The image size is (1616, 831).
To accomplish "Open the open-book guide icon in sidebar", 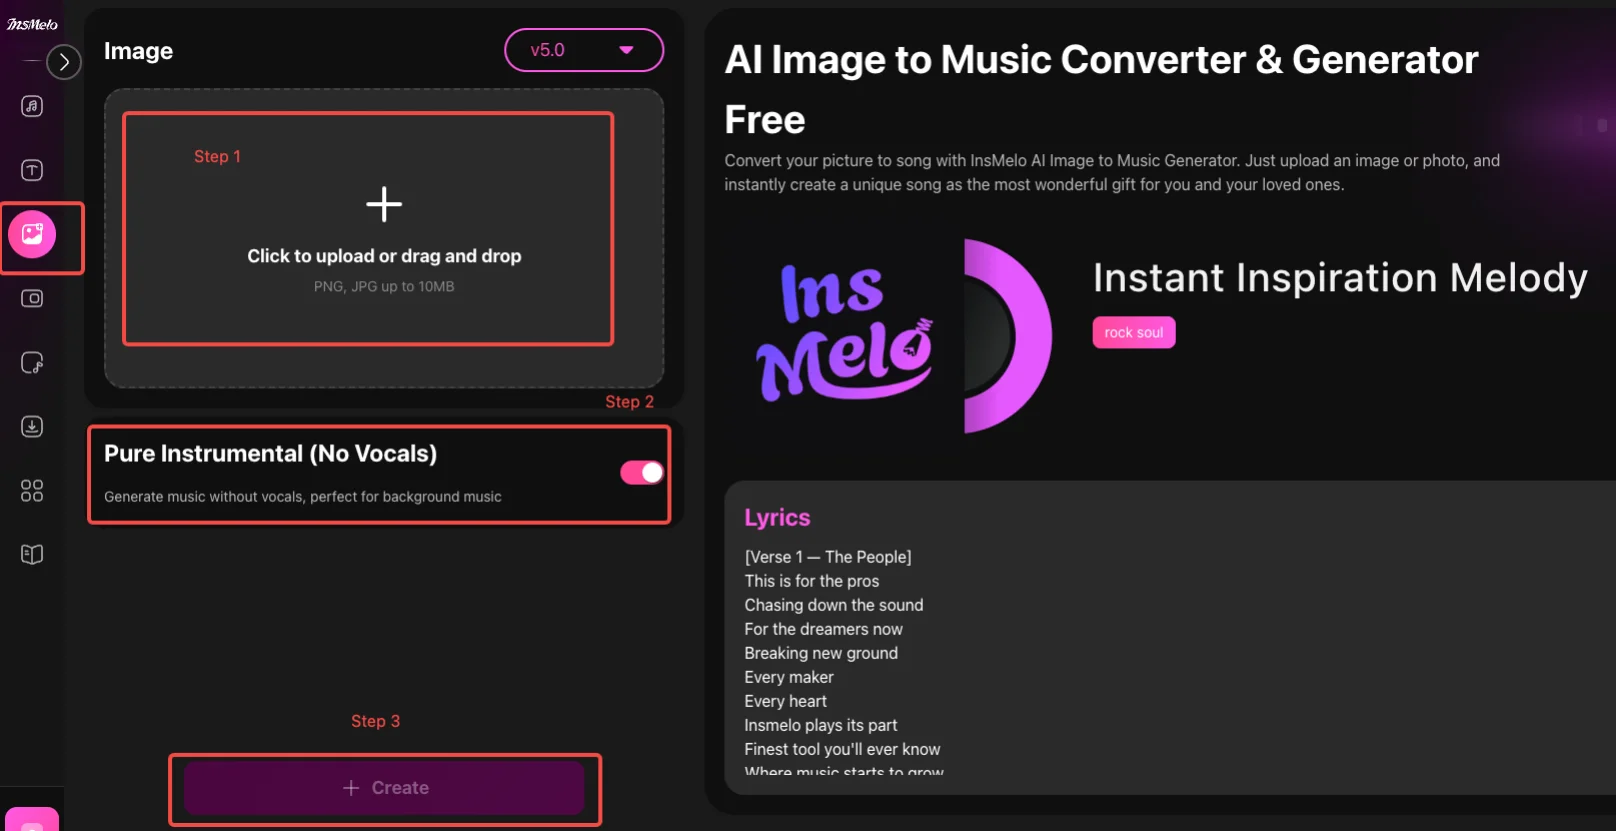I will 32,555.
